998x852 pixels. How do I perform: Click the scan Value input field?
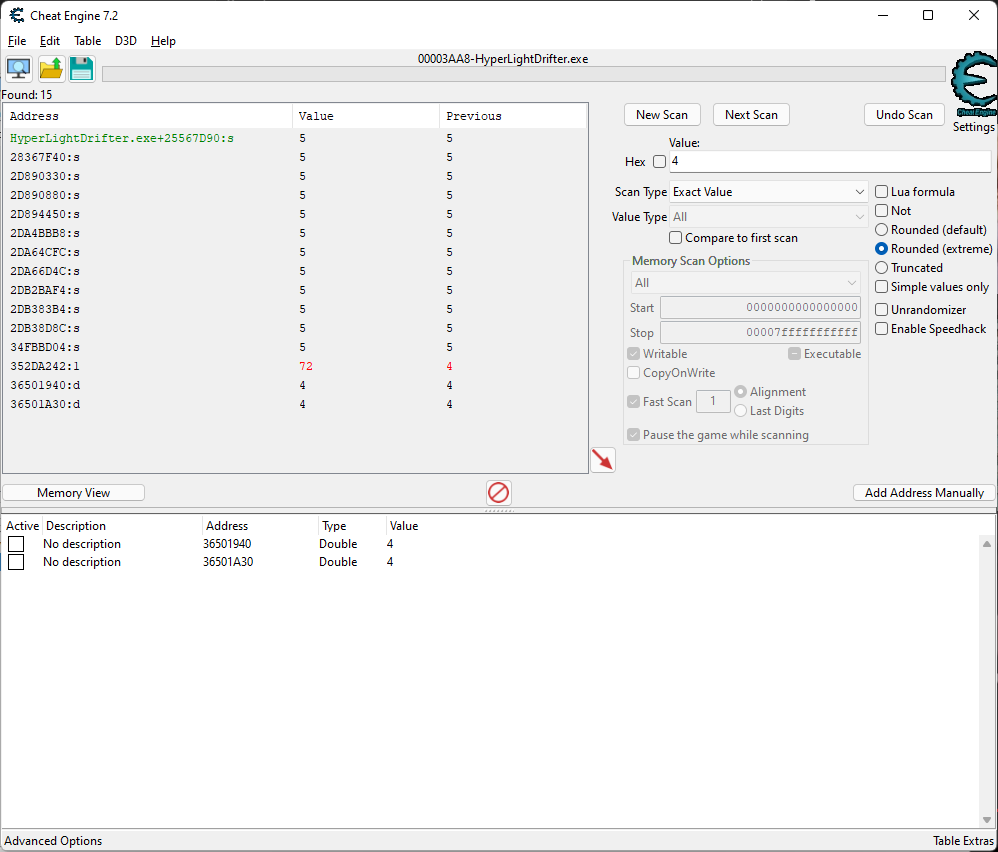829,161
